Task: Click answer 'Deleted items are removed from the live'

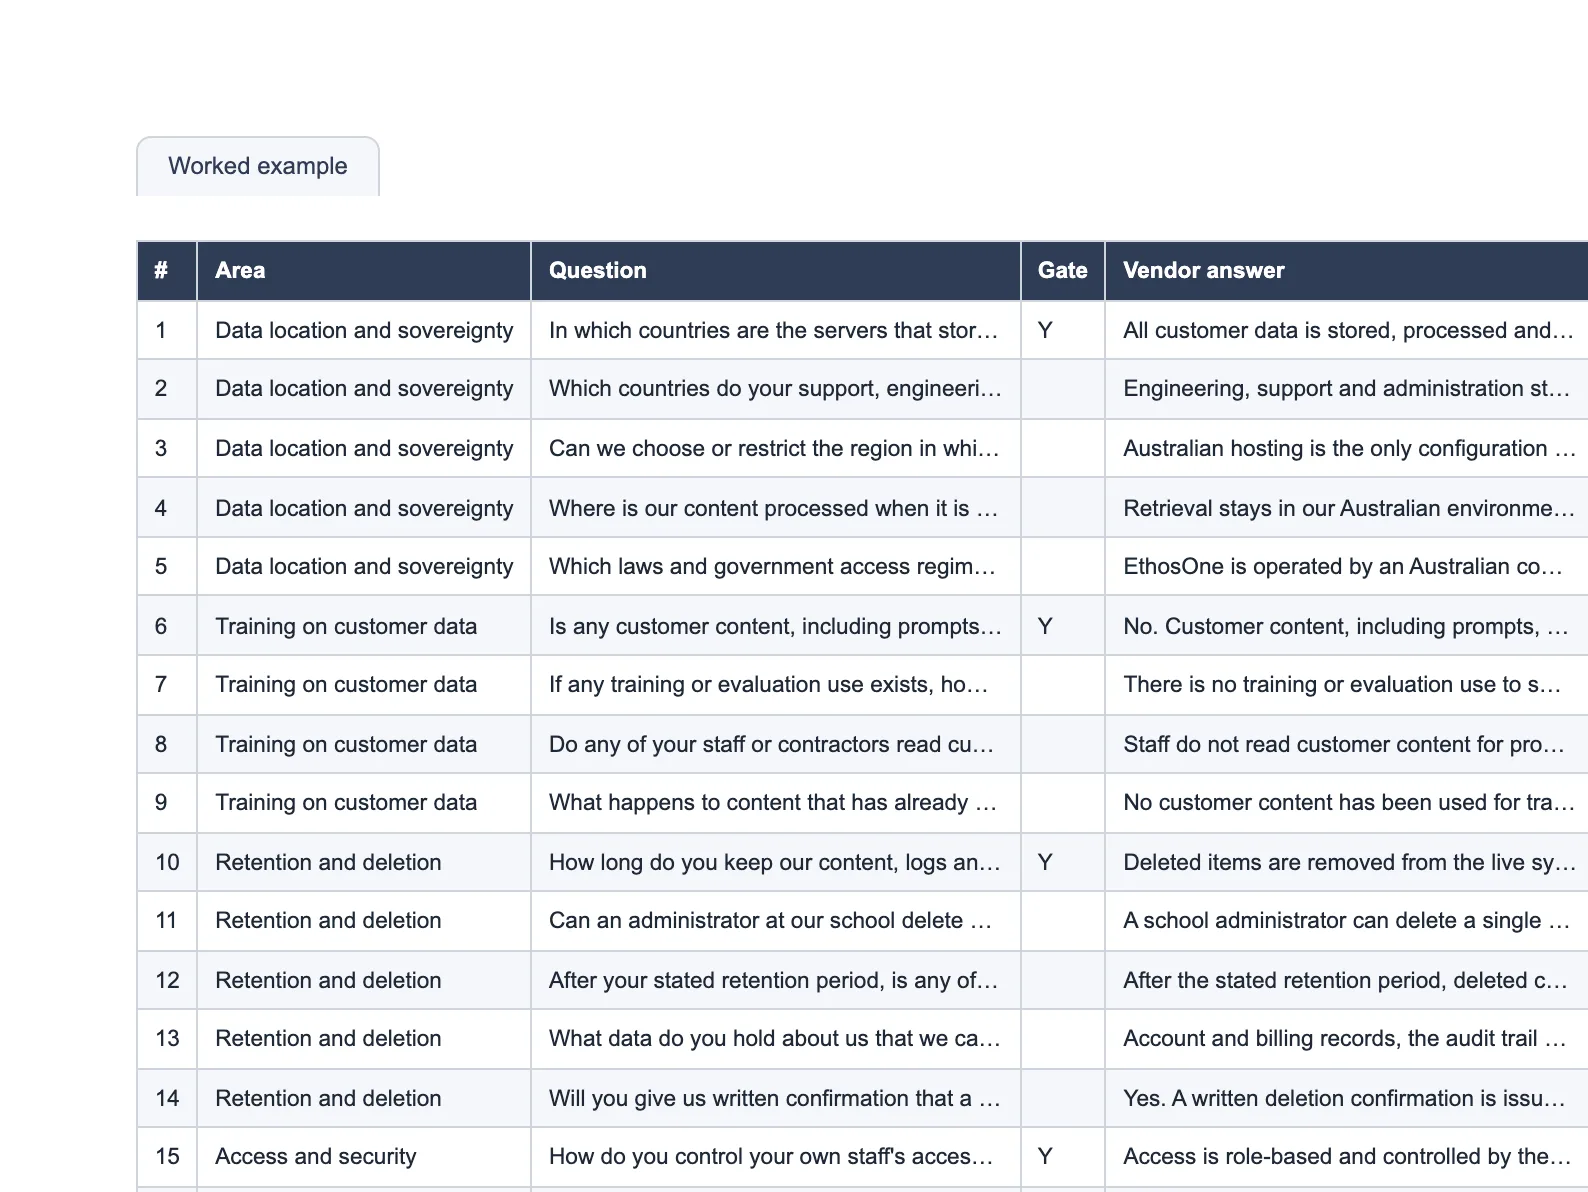Action: (x=1347, y=862)
